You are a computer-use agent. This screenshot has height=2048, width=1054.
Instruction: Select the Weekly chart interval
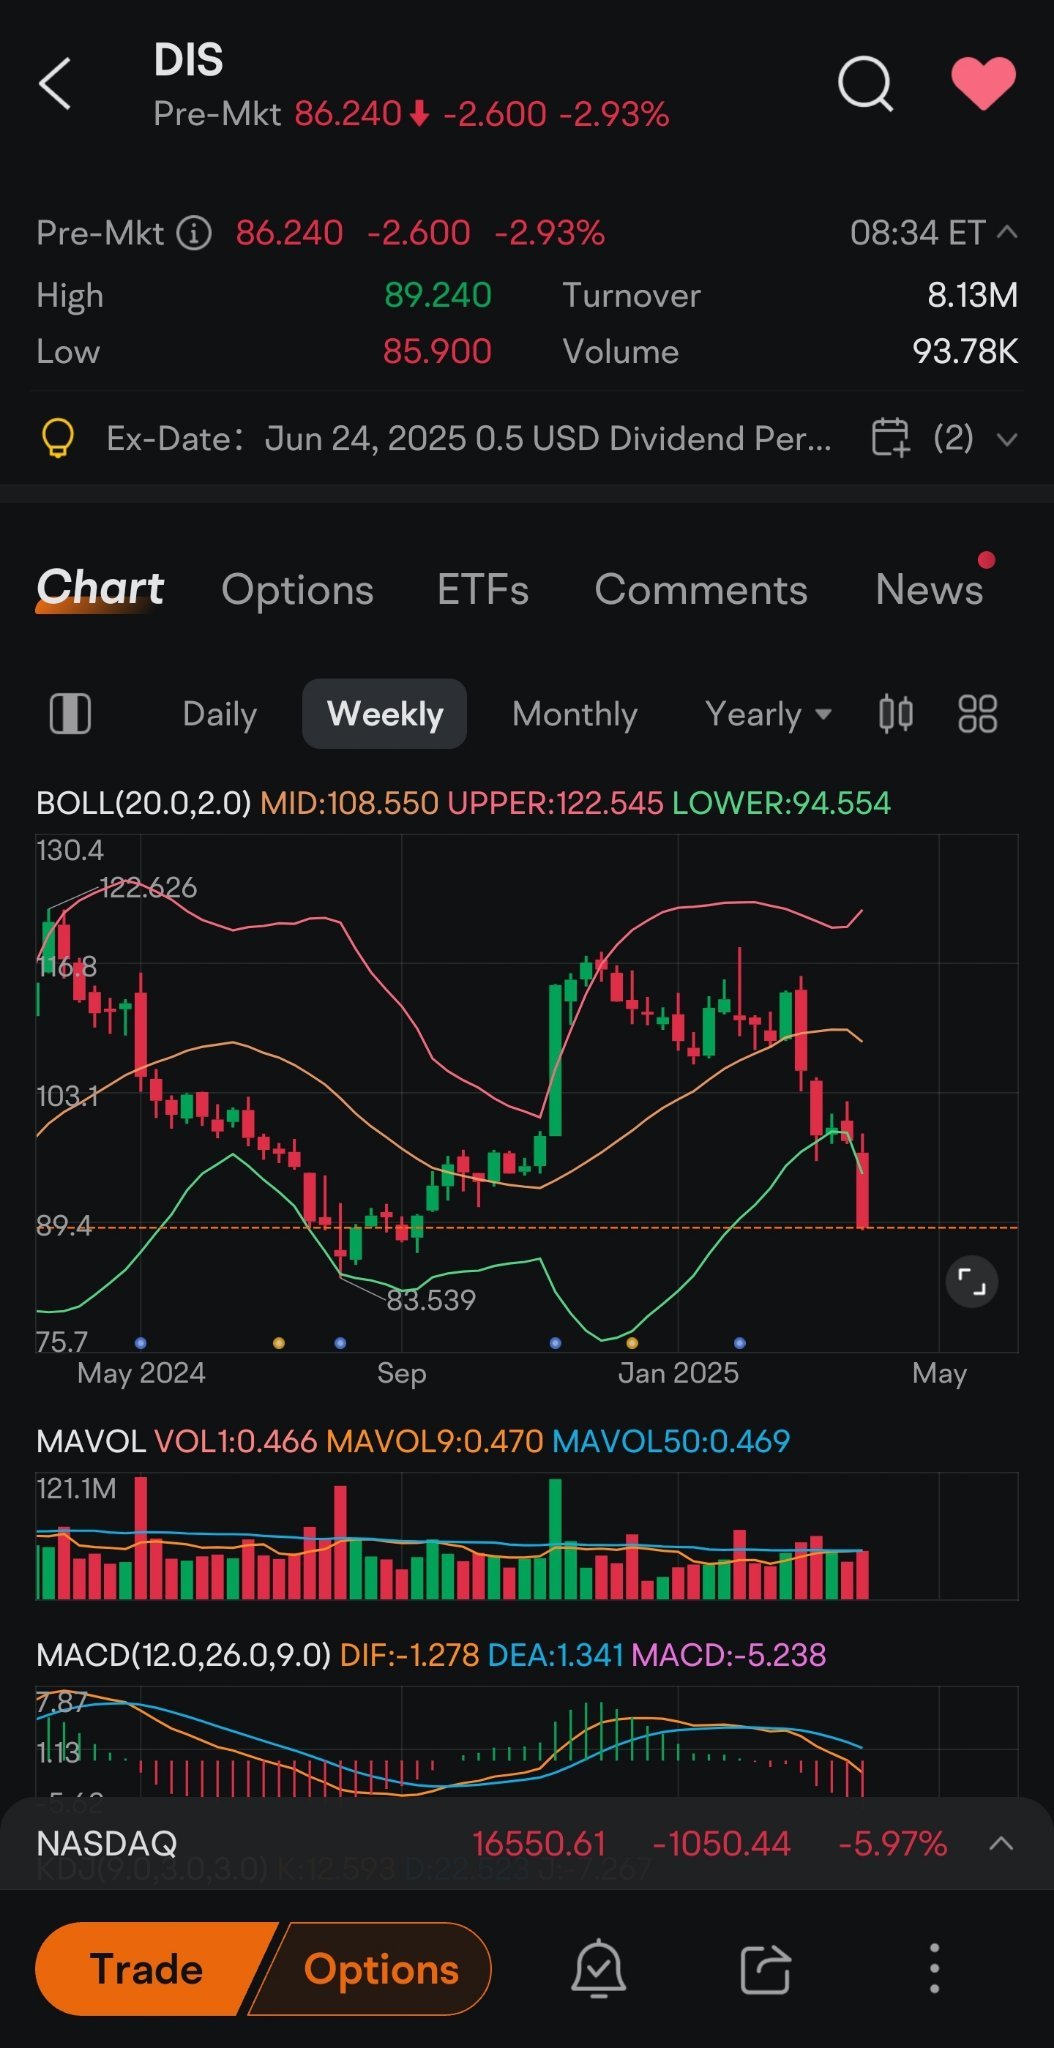[385, 714]
